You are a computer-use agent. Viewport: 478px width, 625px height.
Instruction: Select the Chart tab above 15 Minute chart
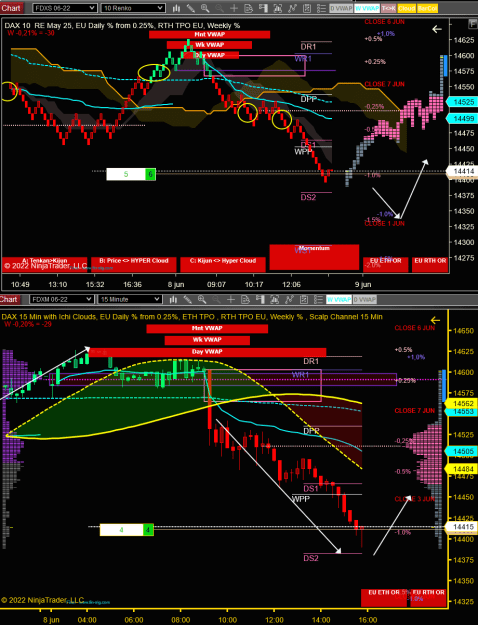click(x=9, y=299)
